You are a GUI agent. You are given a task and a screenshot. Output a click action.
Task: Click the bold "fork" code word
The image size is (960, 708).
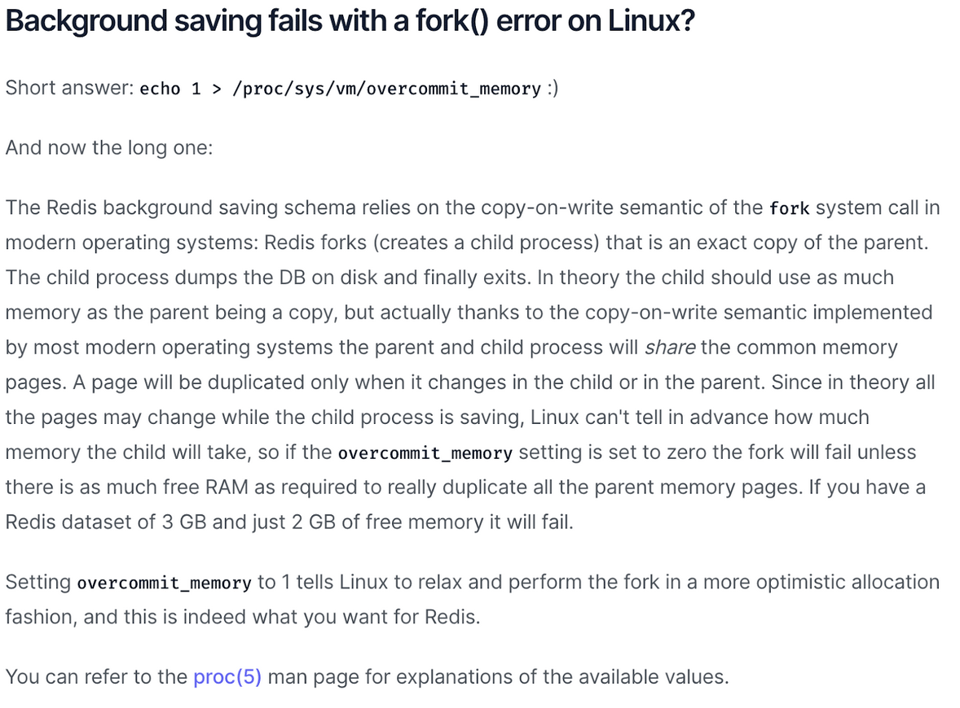789,208
